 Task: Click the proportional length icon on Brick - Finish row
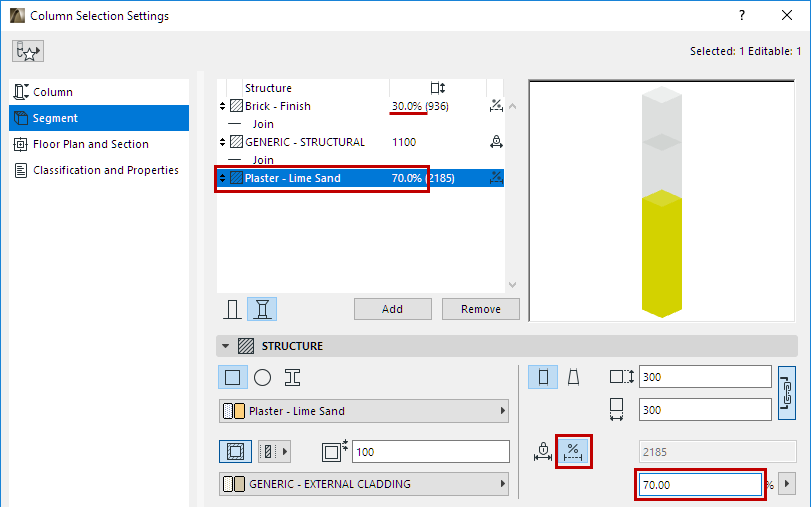point(496,106)
